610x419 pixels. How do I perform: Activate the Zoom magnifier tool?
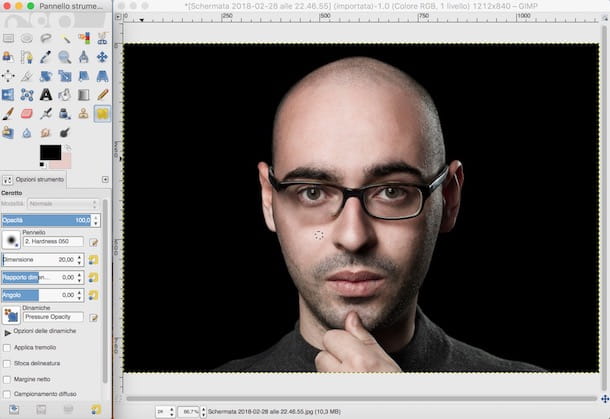pos(65,57)
